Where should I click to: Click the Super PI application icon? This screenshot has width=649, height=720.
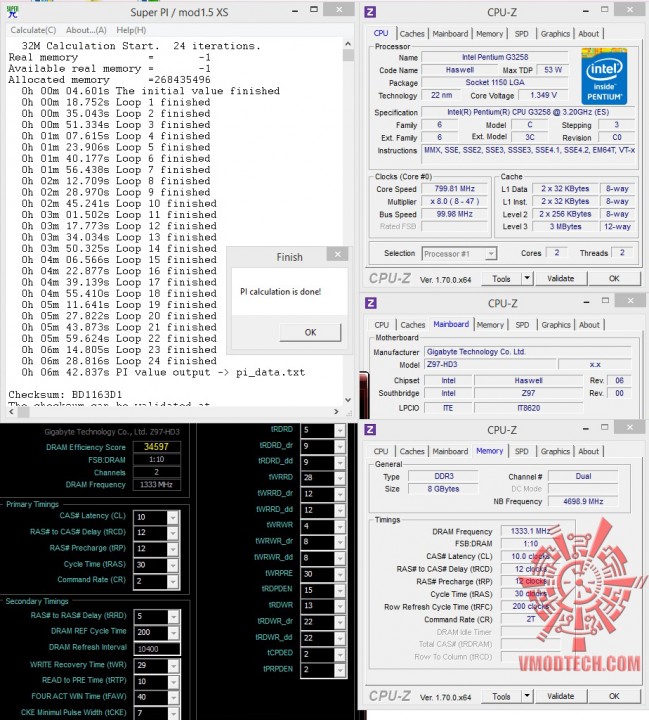(12, 12)
